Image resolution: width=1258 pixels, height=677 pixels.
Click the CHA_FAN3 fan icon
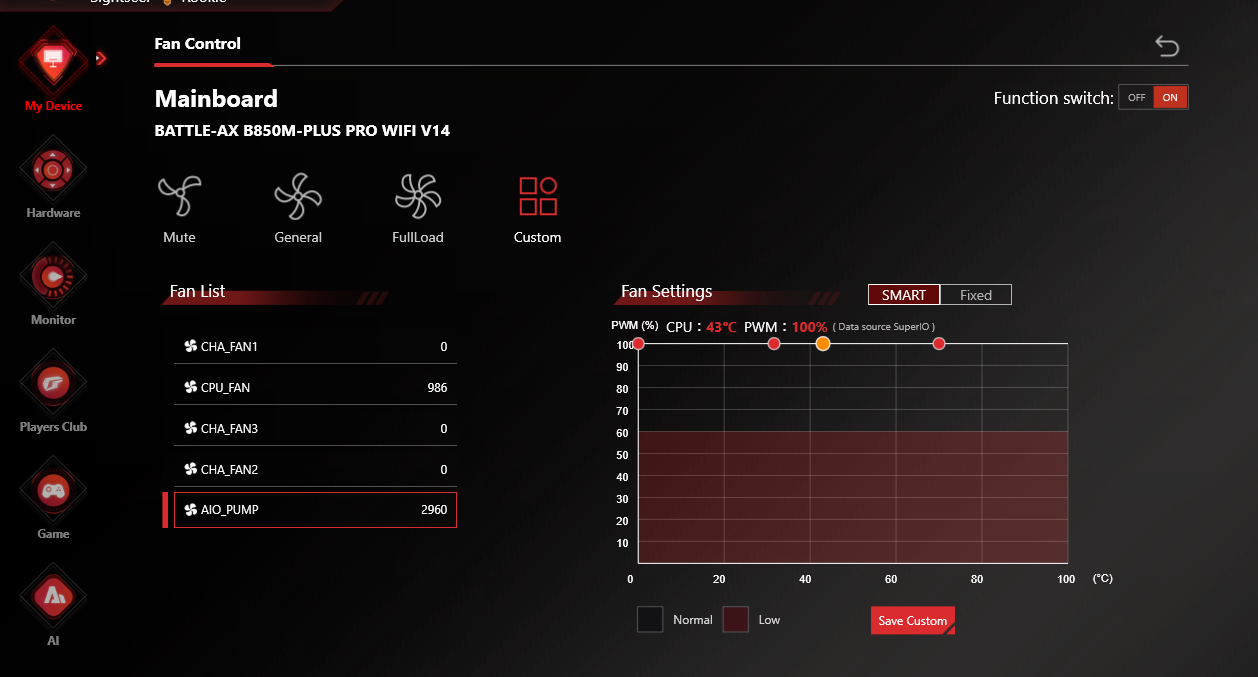click(x=191, y=428)
